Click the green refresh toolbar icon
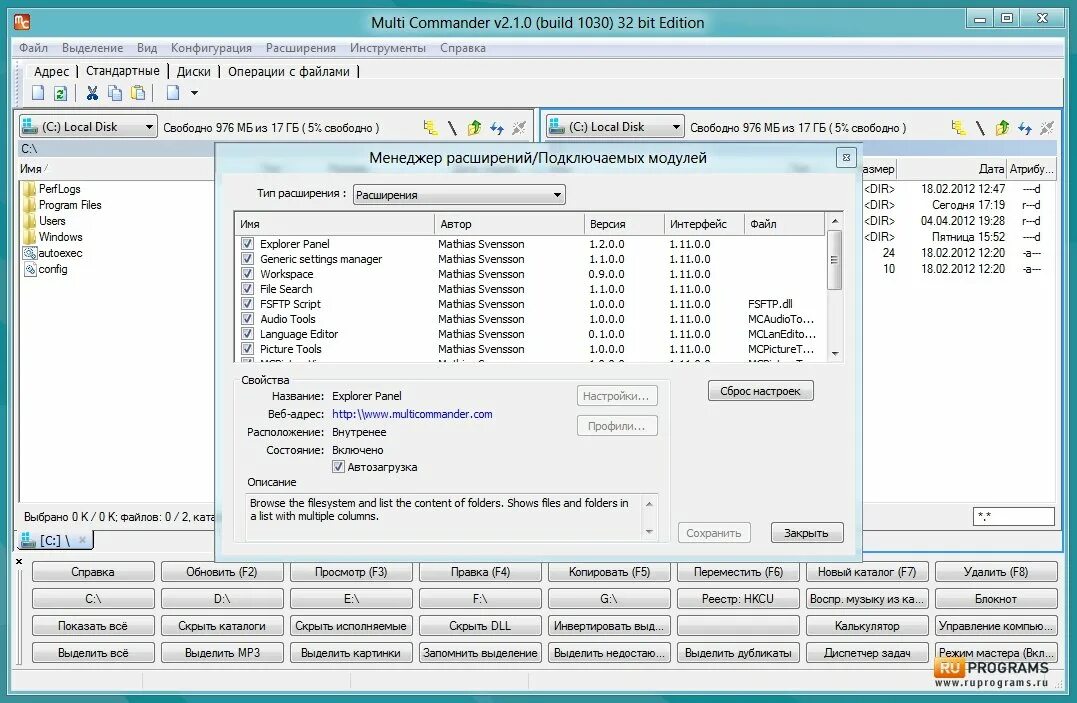The width and height of the screenshot is (1077, 703). 60,93
